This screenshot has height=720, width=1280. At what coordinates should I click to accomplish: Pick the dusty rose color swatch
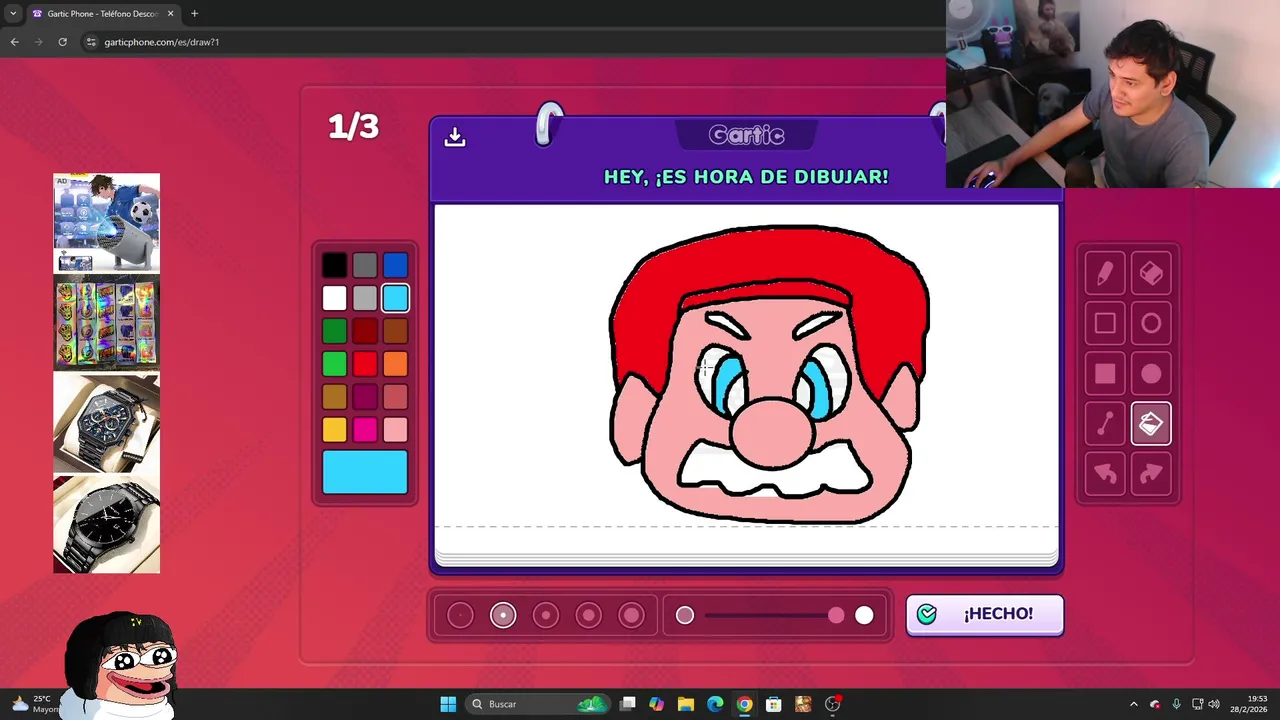coord(395,397)
